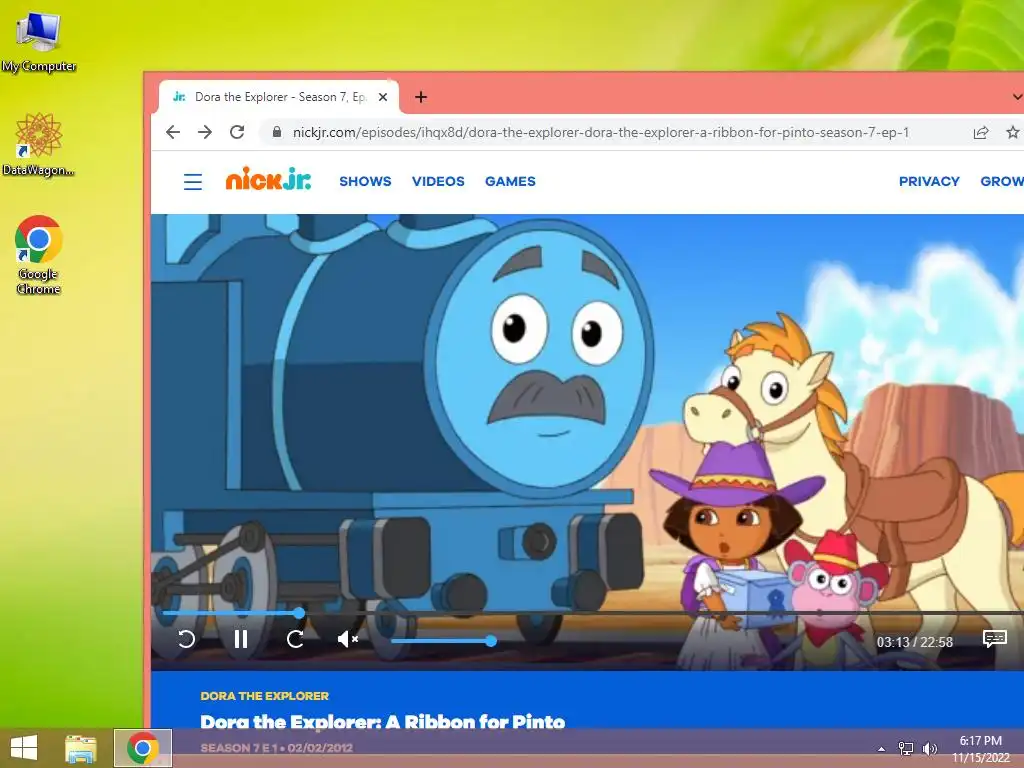
Task: Click the browser forward arrow
Action: click(205, 133)
